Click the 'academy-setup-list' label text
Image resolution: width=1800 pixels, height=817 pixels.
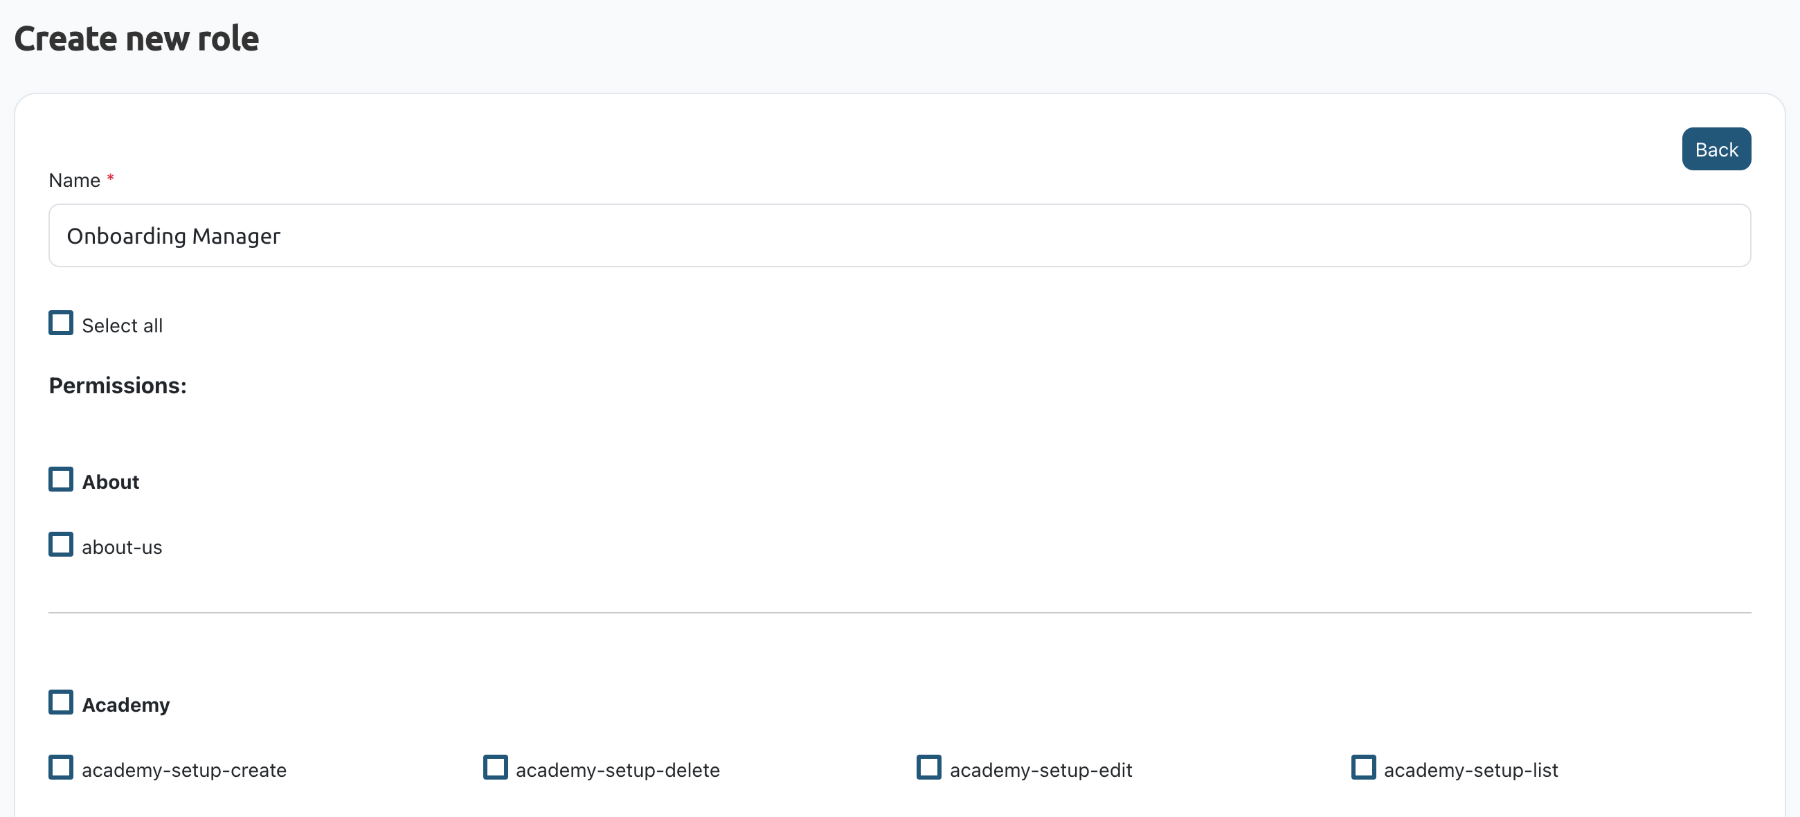click(1471, 770)
